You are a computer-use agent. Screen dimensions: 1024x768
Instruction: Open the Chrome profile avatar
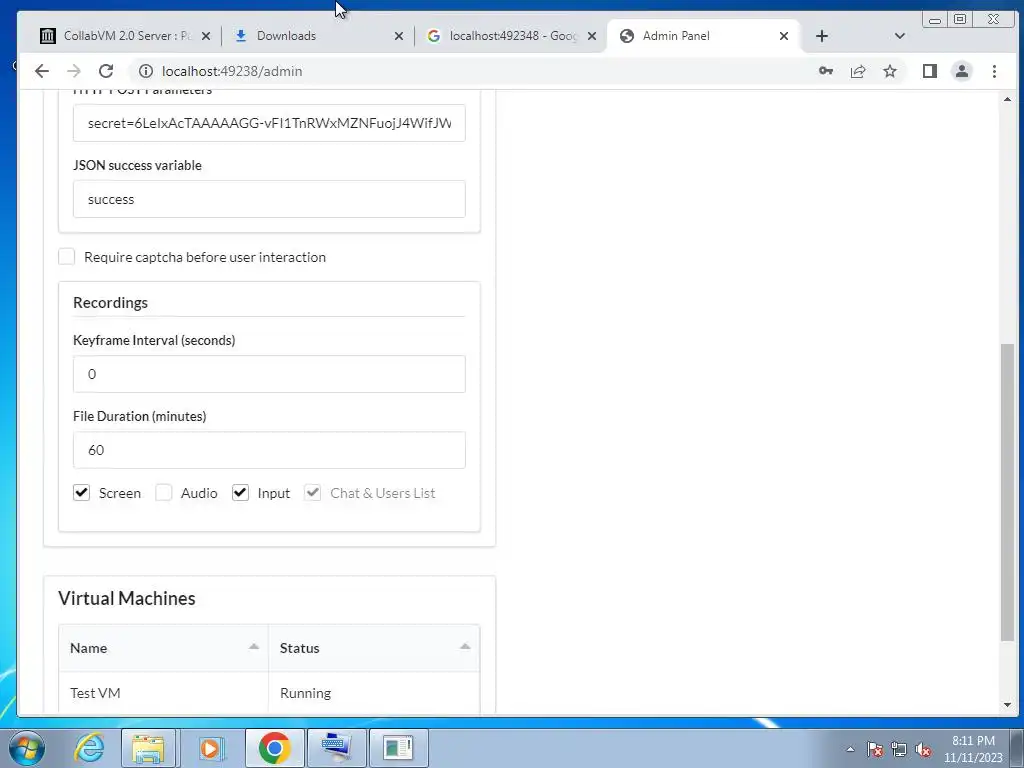pos(961,71)
